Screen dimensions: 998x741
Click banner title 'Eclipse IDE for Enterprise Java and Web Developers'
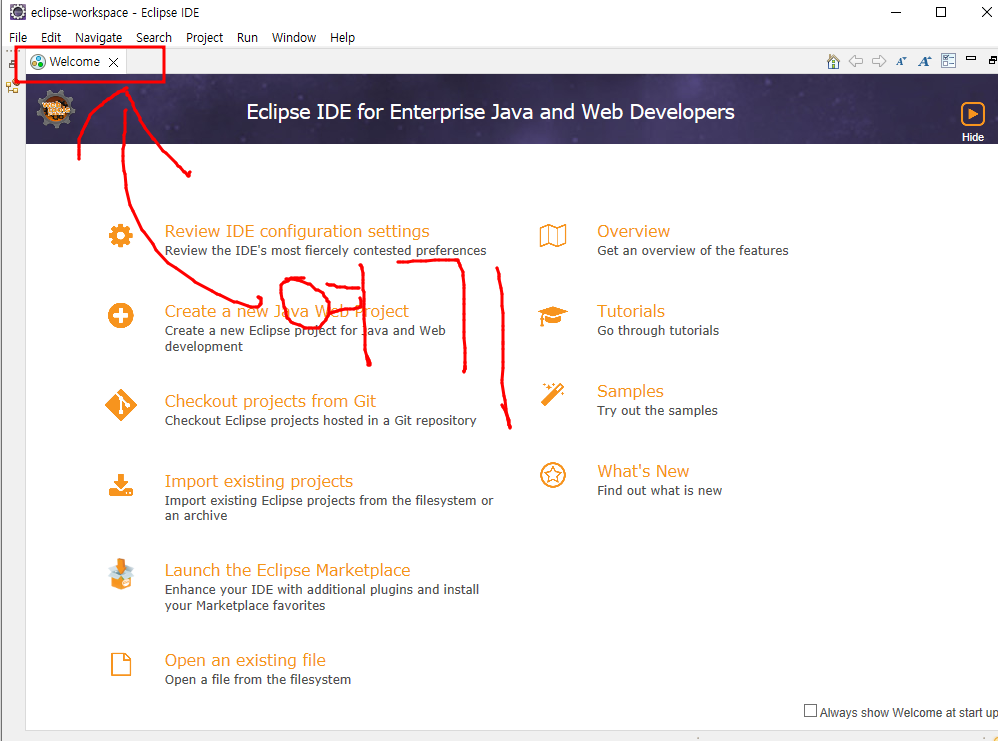tap(490, 112)
